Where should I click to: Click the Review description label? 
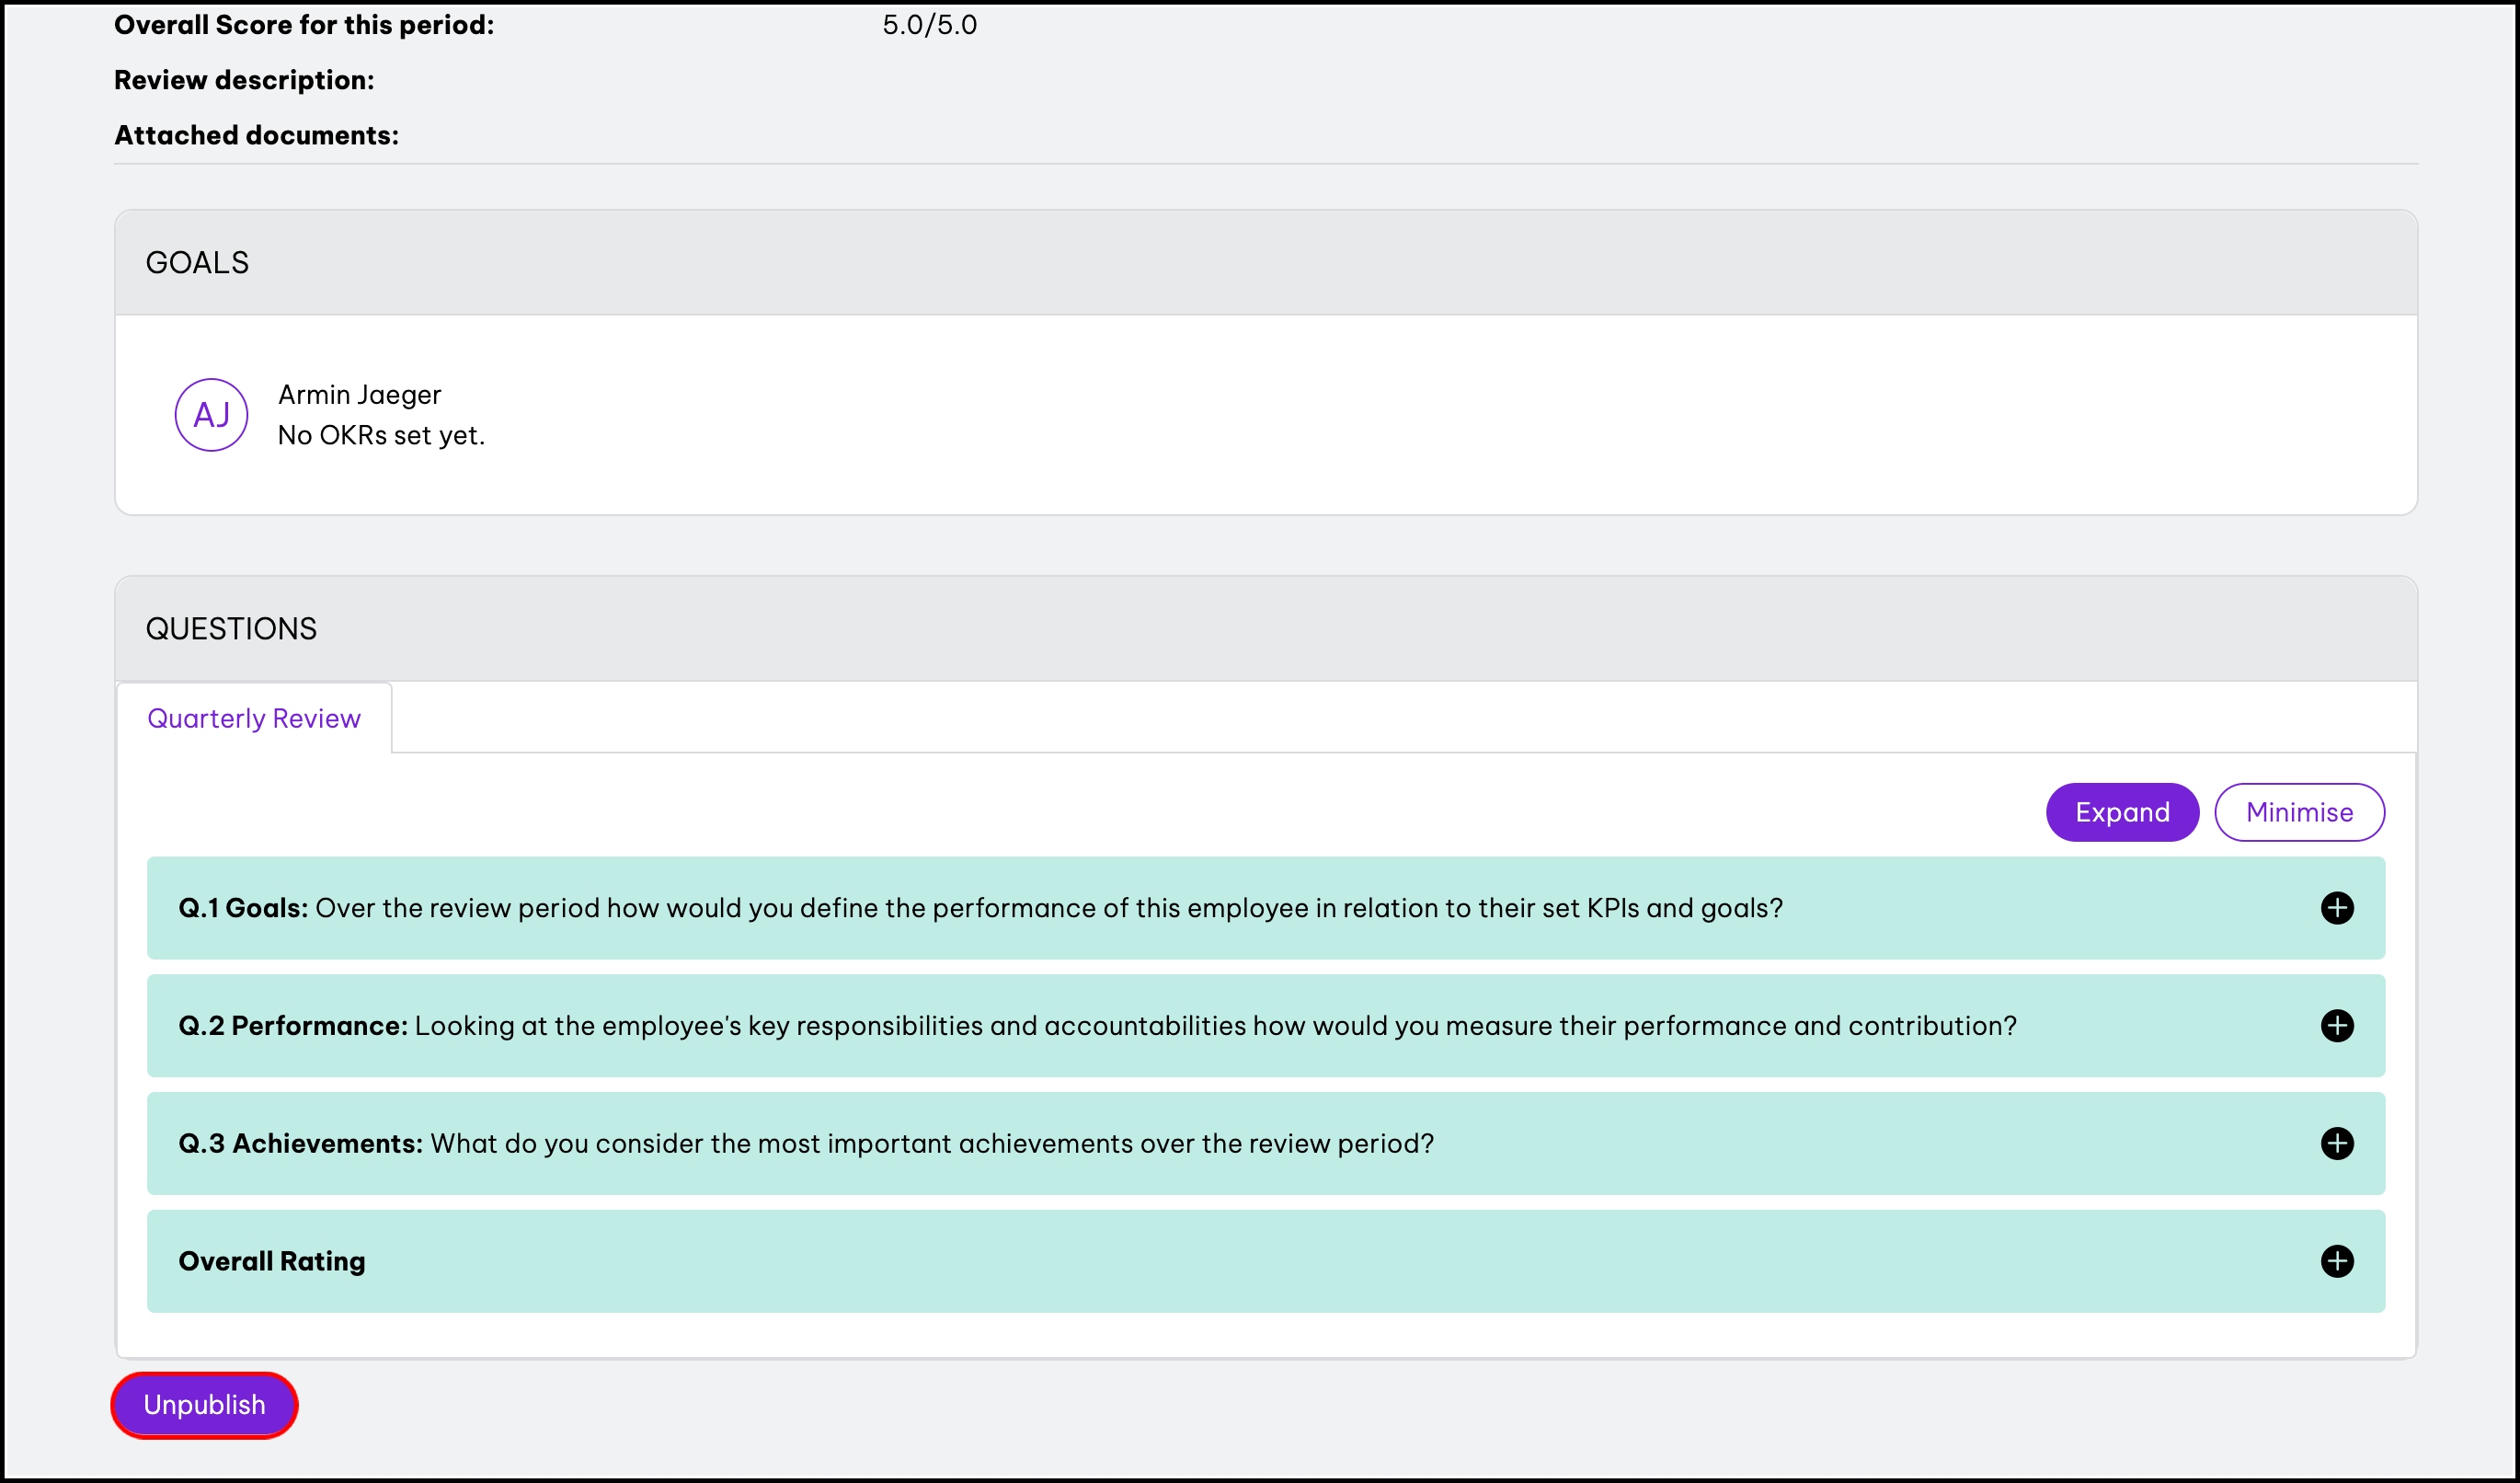[244, 80]
